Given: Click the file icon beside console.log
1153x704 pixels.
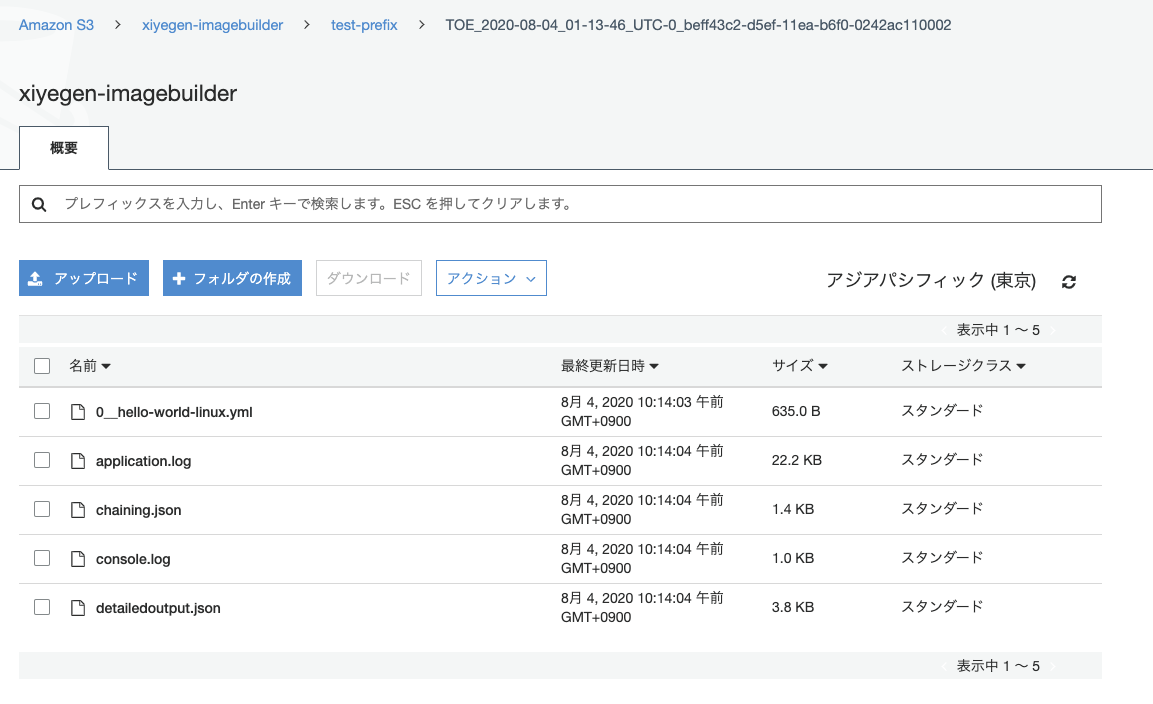Looking at the screenshot, I should tap(77, 559).
